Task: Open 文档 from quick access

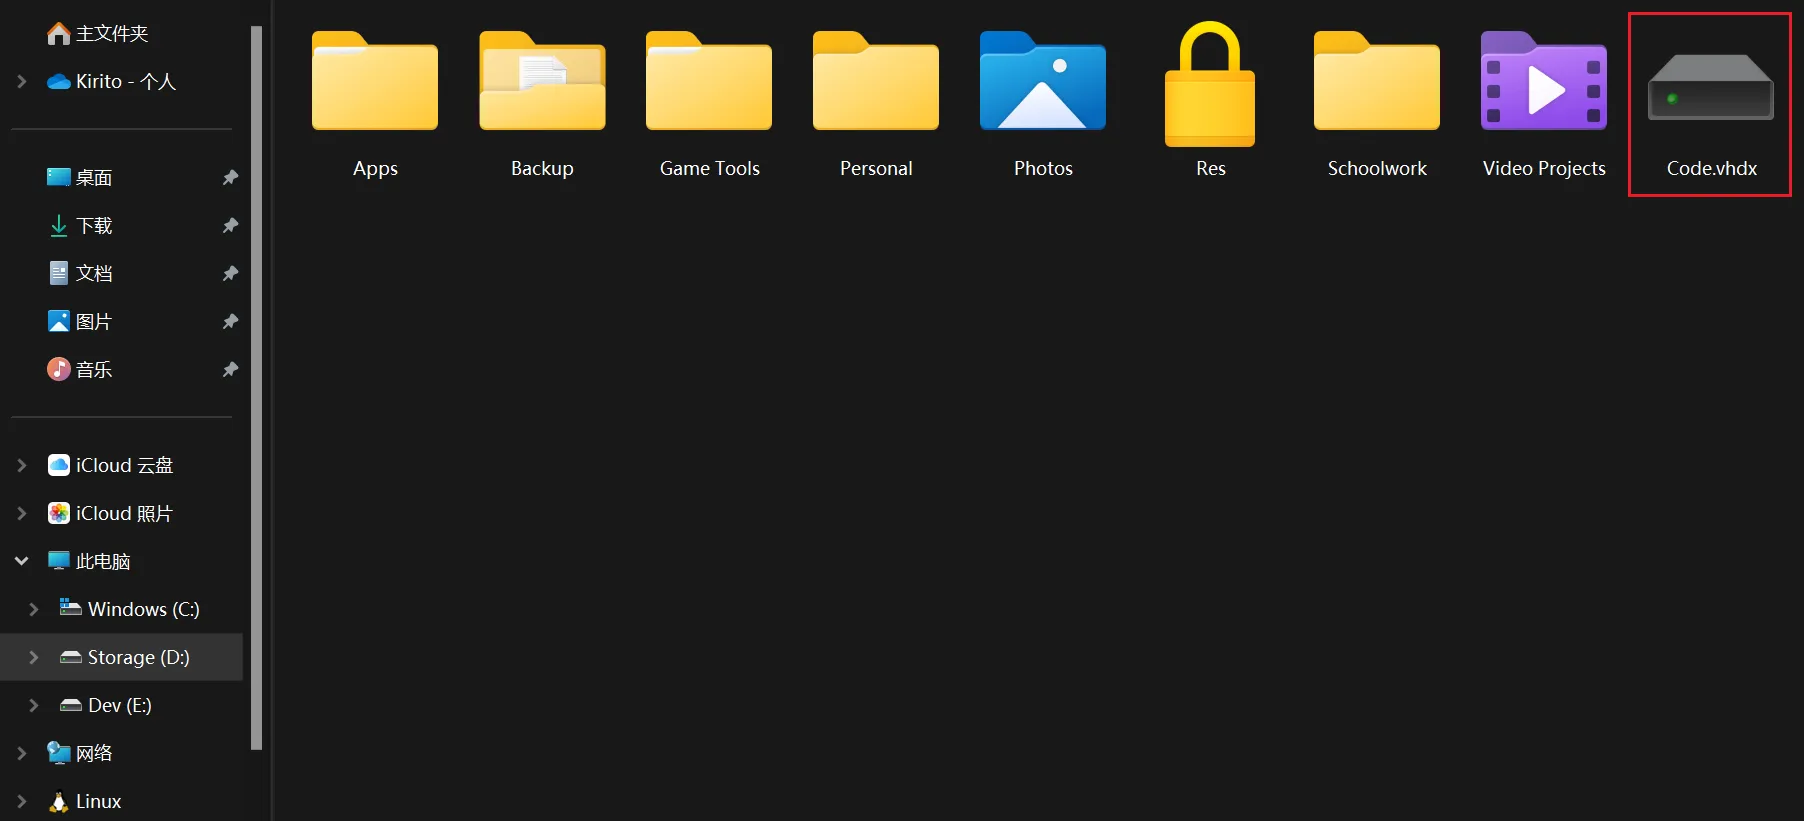Action: coord(93,273)
